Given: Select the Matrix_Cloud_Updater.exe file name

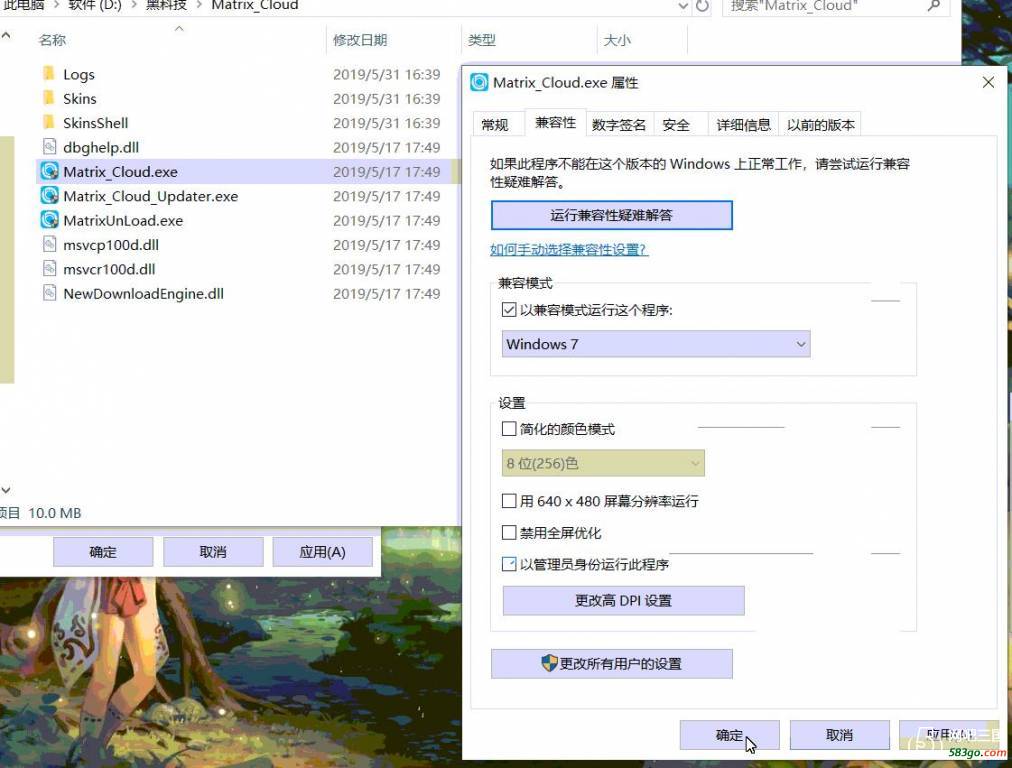Looking at the screenshot, I should pyautogui.click(x=150, y=196).
